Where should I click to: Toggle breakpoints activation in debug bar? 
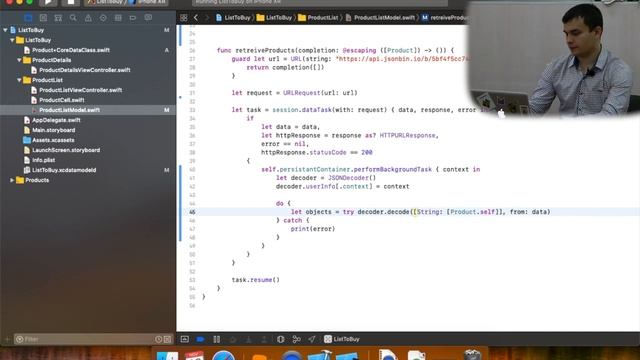coord(200,339)
